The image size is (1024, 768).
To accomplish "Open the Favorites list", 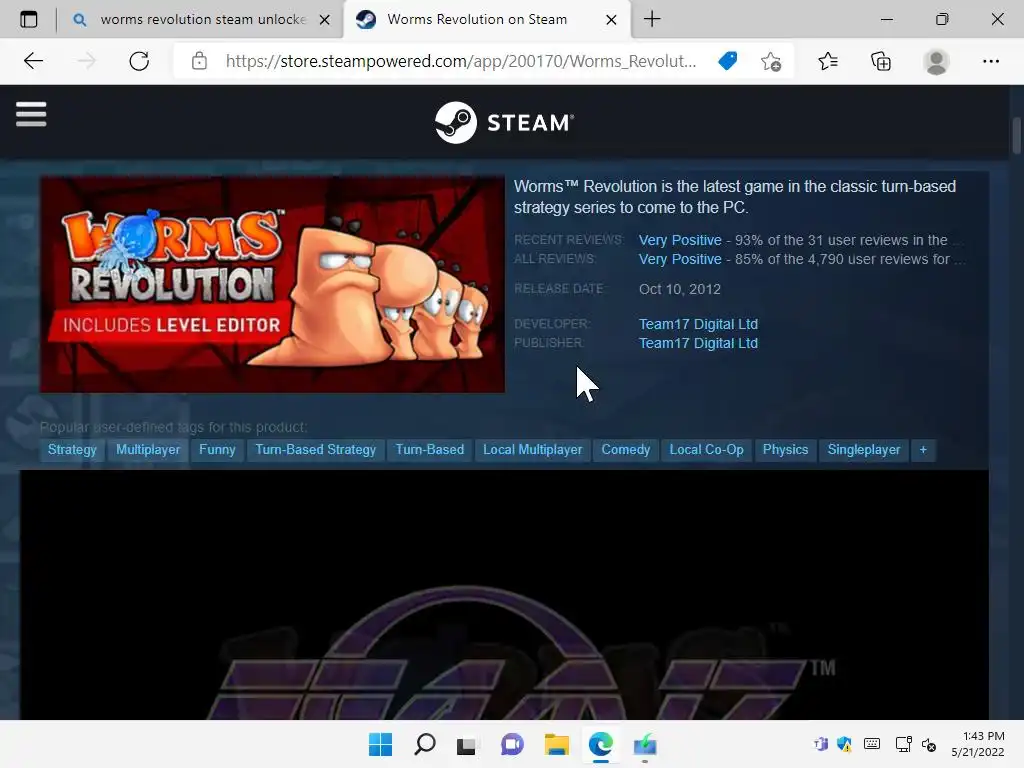I will coord(827,61).
